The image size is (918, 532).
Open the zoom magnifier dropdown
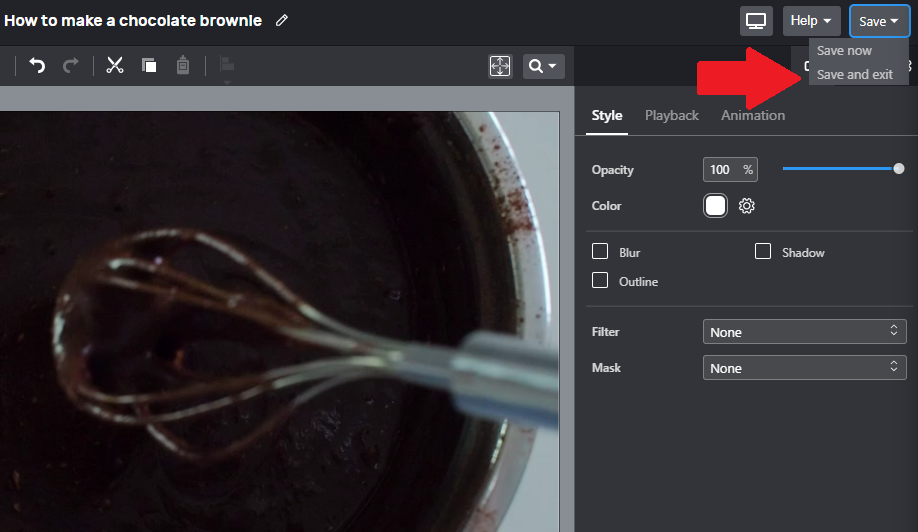[543, 66]
